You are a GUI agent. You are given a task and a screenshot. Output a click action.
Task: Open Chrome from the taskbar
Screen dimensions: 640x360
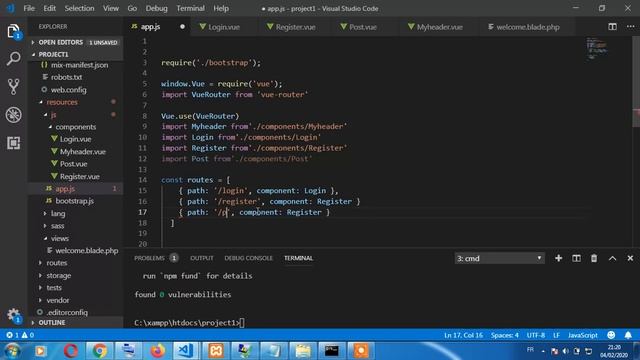99,351
